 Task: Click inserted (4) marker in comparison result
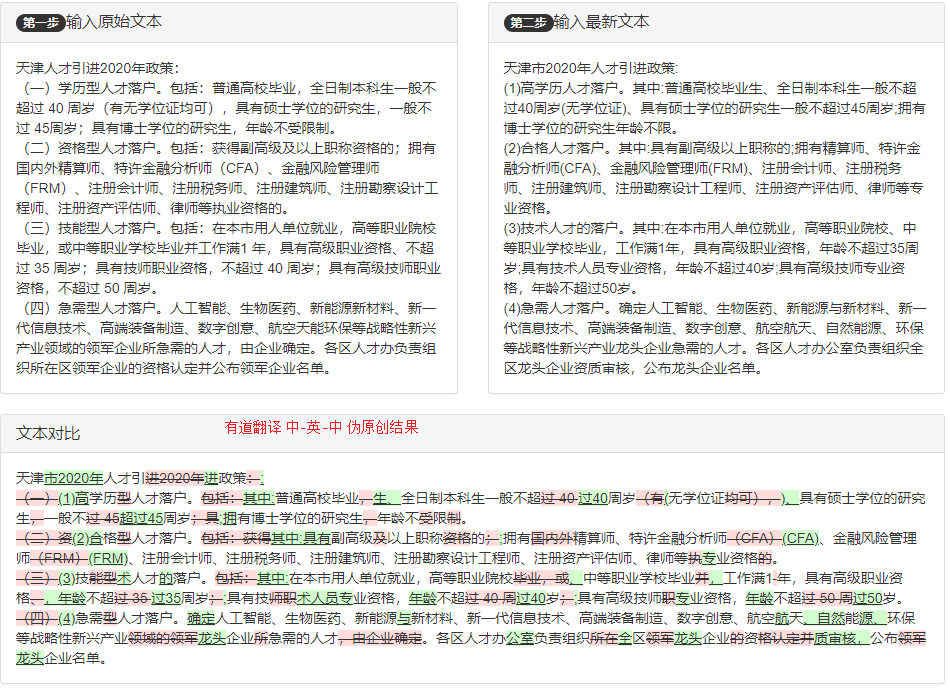tap(67, 618)
